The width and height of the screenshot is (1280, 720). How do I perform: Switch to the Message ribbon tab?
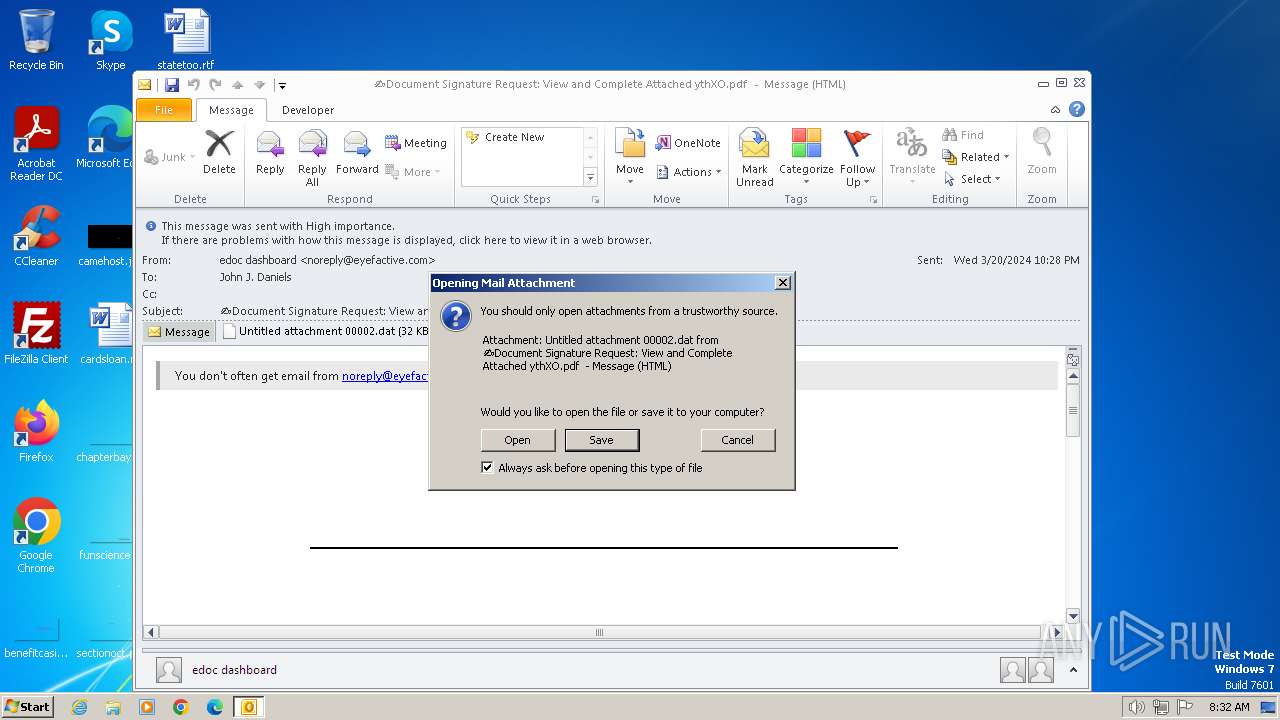coord(231,110)
